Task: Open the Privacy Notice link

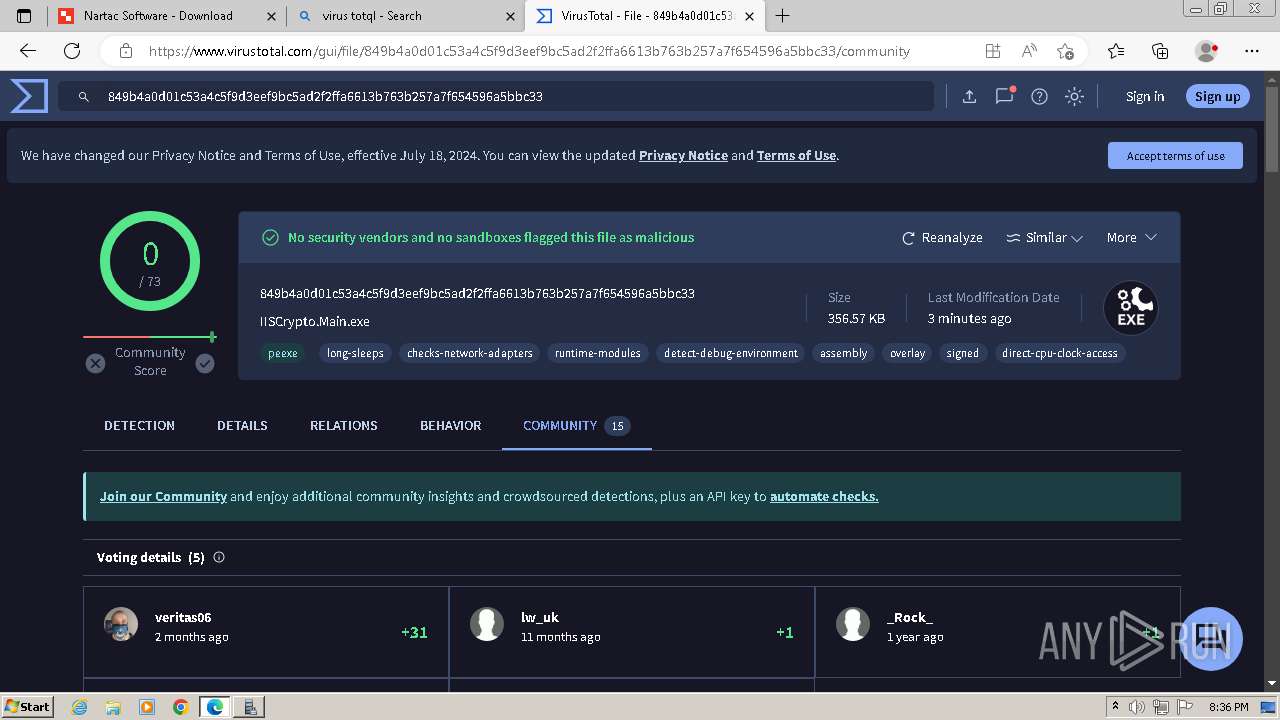Action: point(683,156)
